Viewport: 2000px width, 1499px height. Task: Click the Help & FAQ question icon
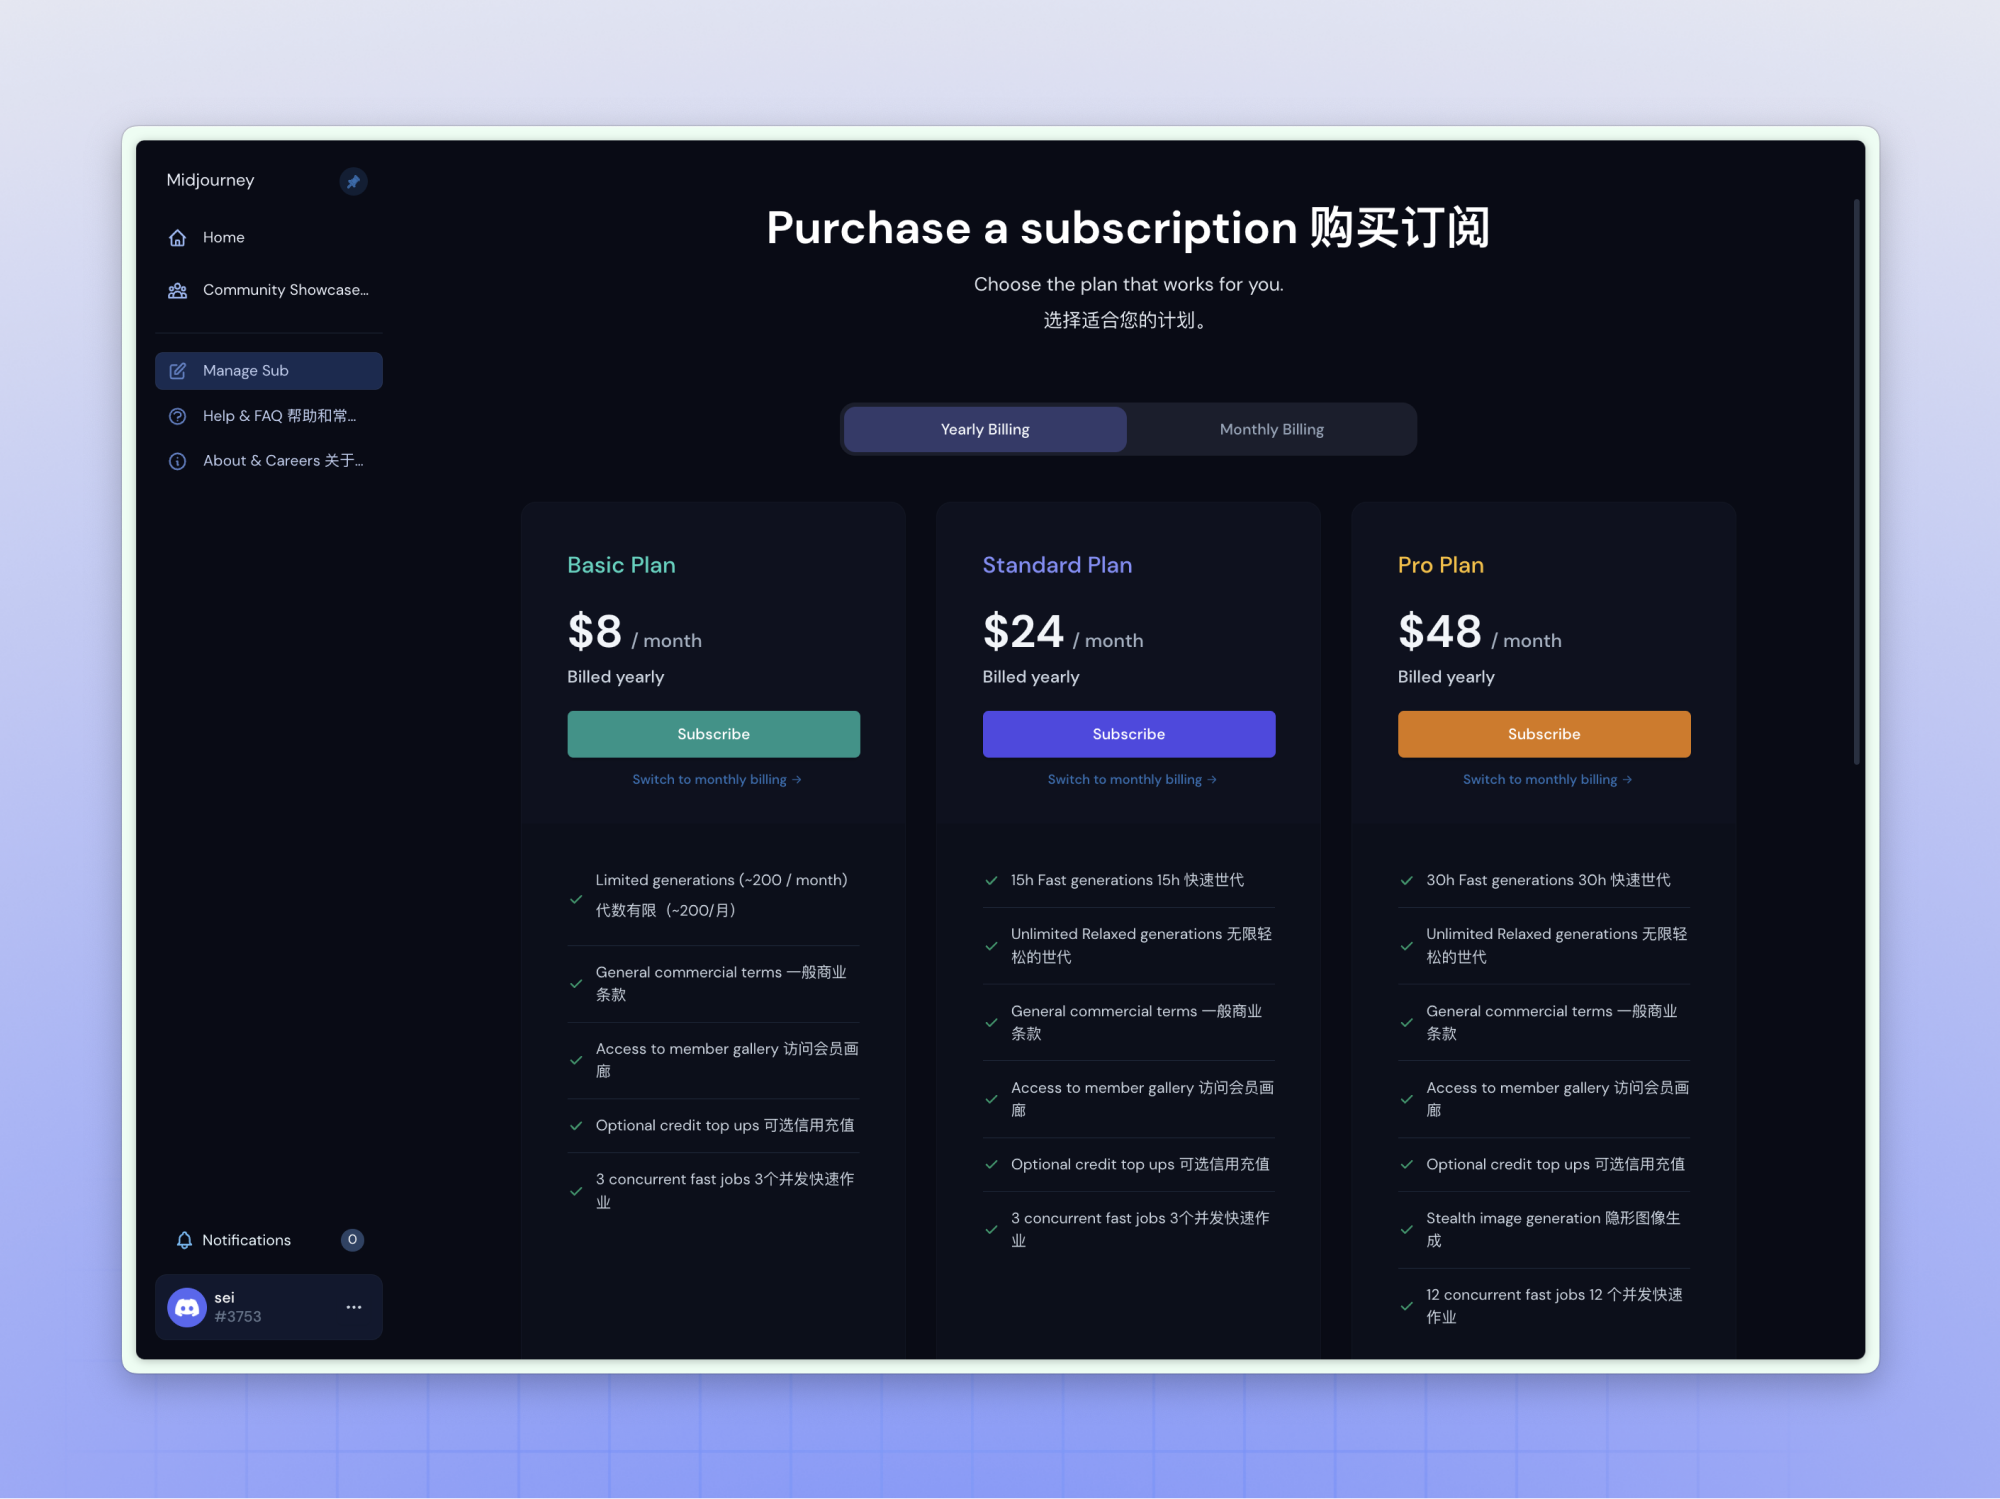point(178,416)
